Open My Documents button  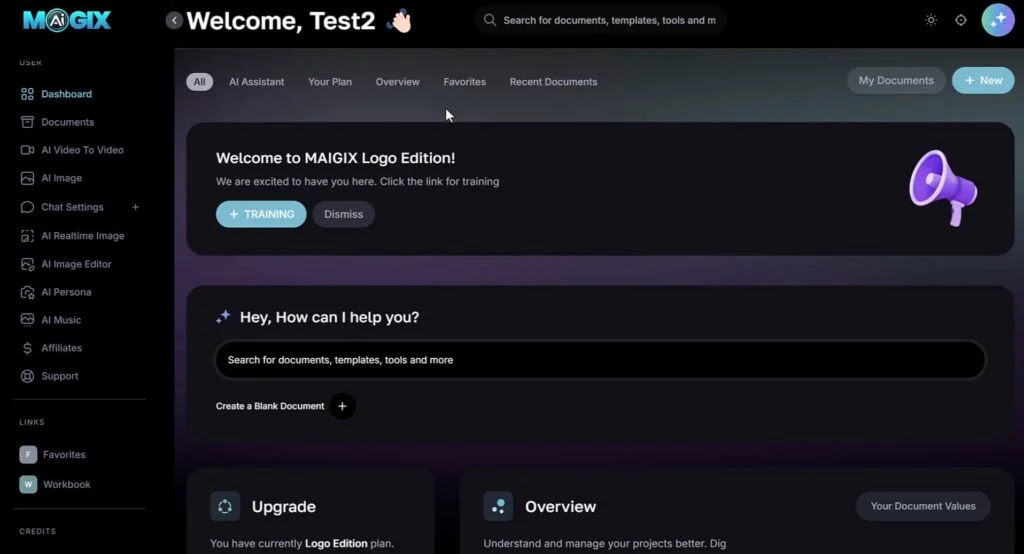pos(896,81)
